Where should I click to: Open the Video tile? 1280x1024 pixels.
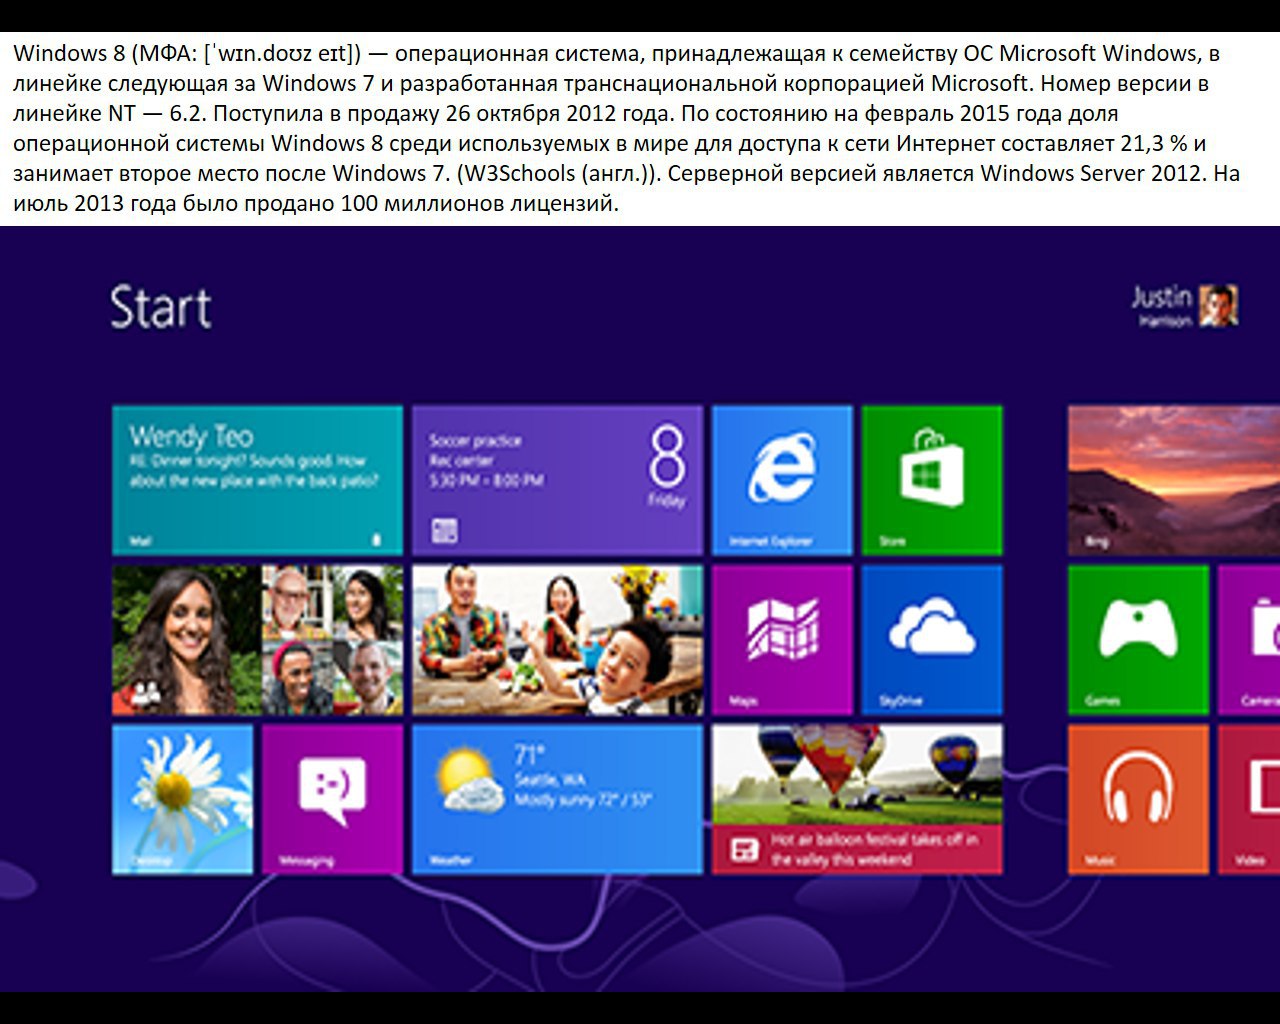pyautogui.click(x=1250, y=799)
